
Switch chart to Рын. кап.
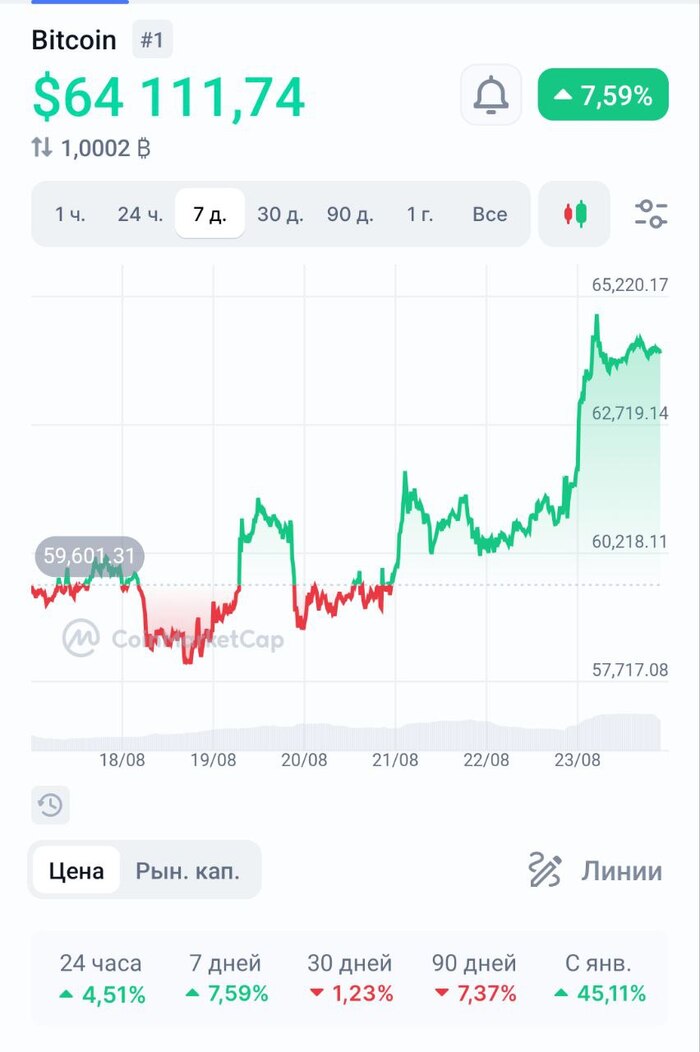point(188,871)
